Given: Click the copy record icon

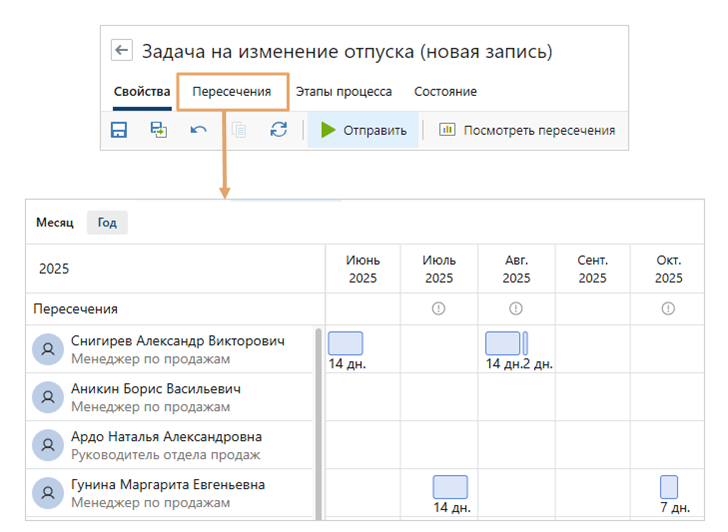Looking at the screenshot, I should tap(239, 130).
